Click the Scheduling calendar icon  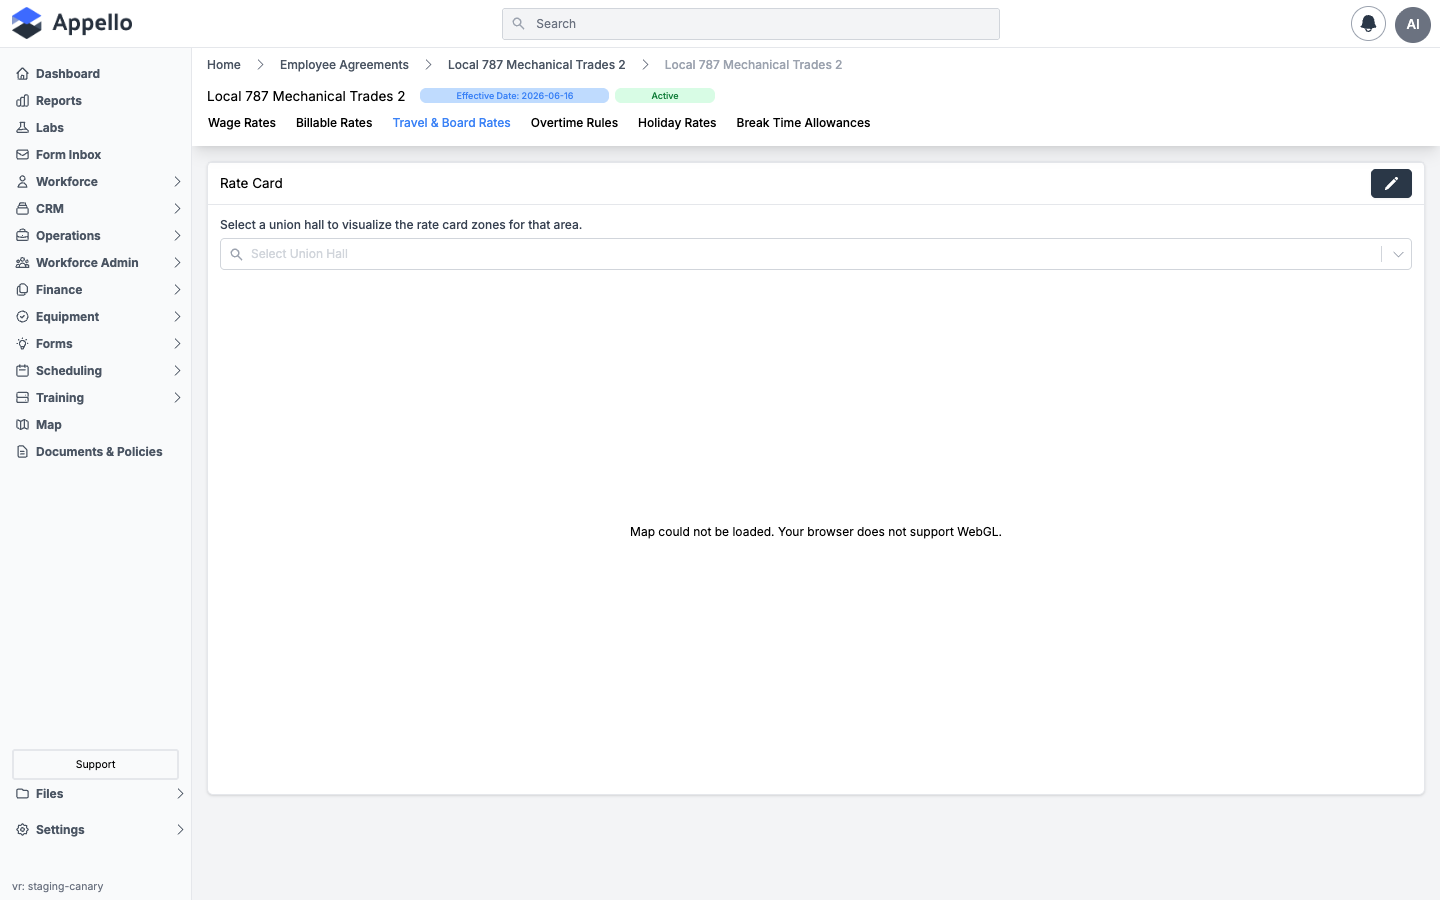click(x=22, y=371)
